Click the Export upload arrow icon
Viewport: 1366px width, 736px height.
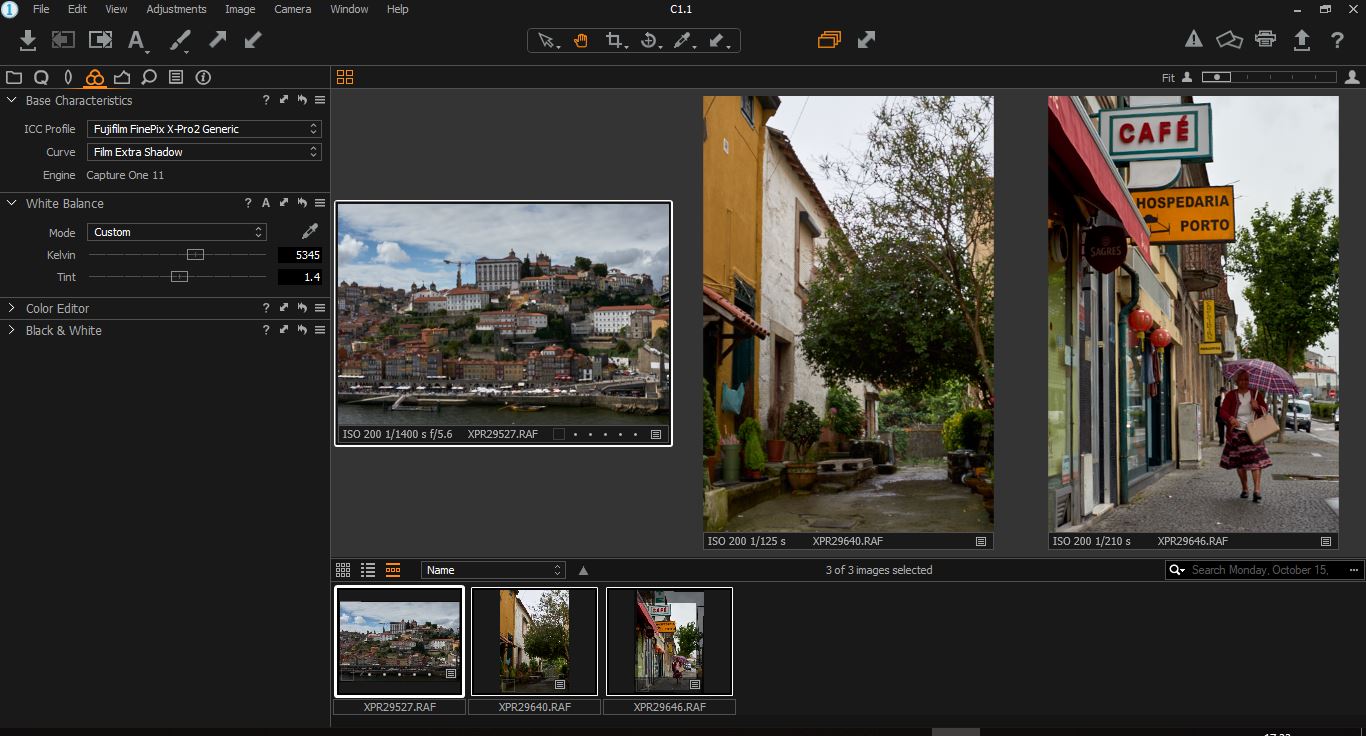(x=1301, y=40)
